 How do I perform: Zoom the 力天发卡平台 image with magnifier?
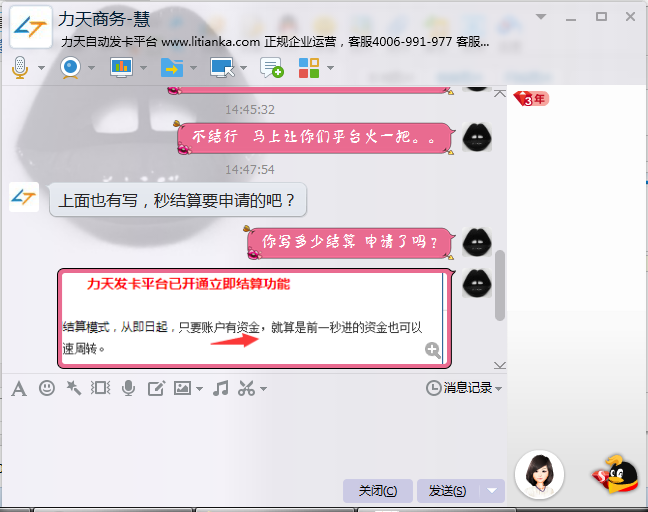pyautogui.click(x=433, y=350)
